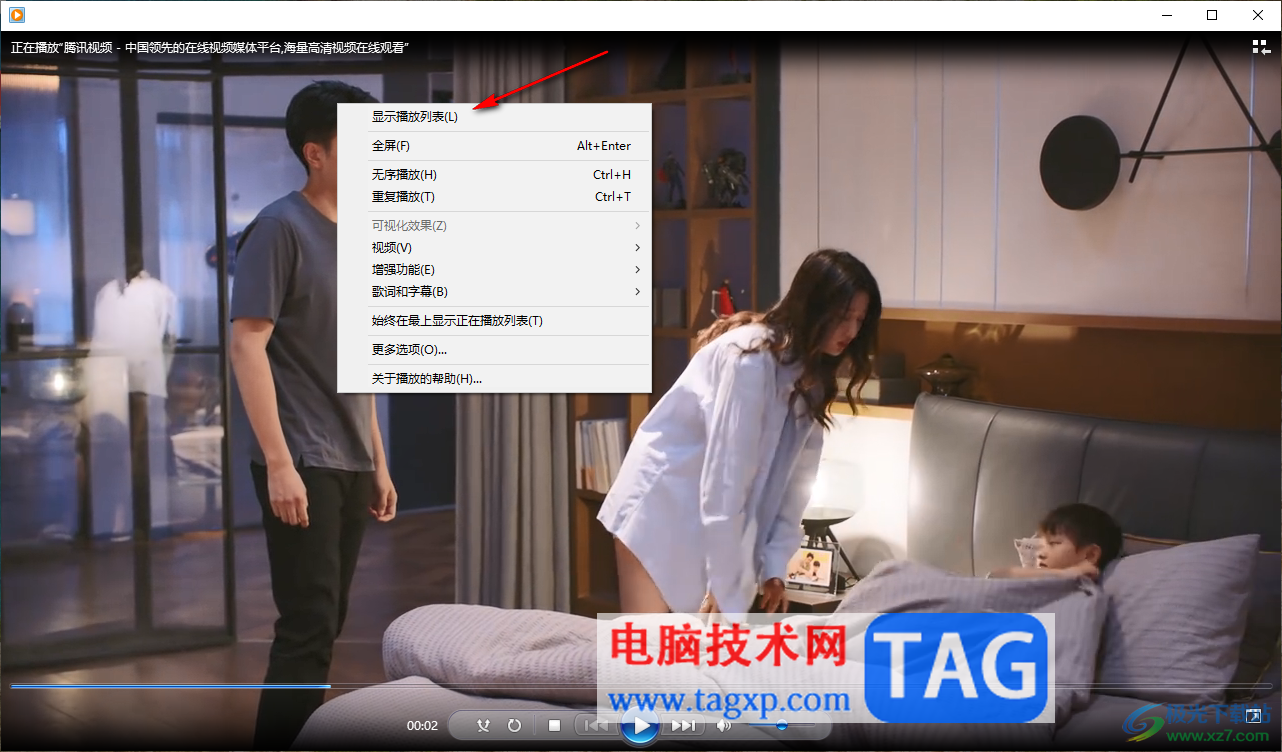Click the Windows Media Player title bar icon
Screen dimensions: 1282x752
click(16, 15)
